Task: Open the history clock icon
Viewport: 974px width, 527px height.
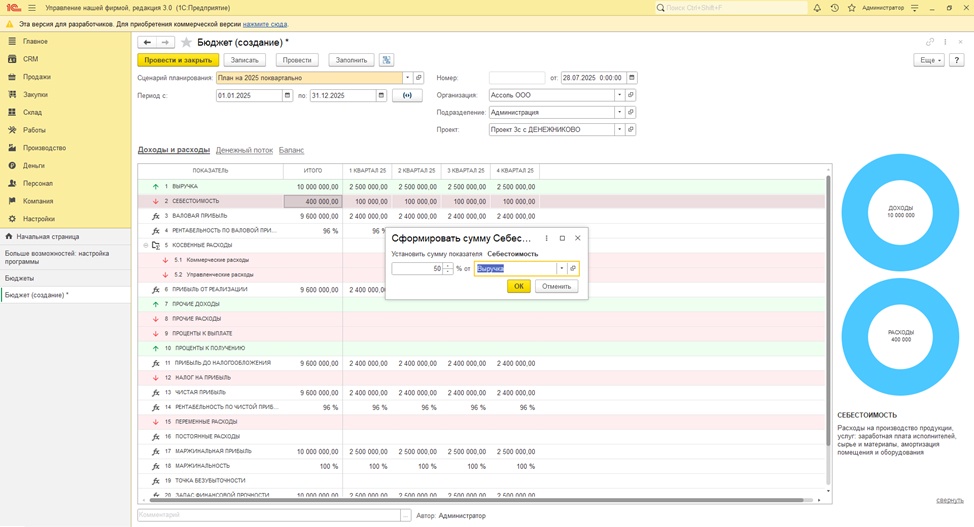Action: 835,8
